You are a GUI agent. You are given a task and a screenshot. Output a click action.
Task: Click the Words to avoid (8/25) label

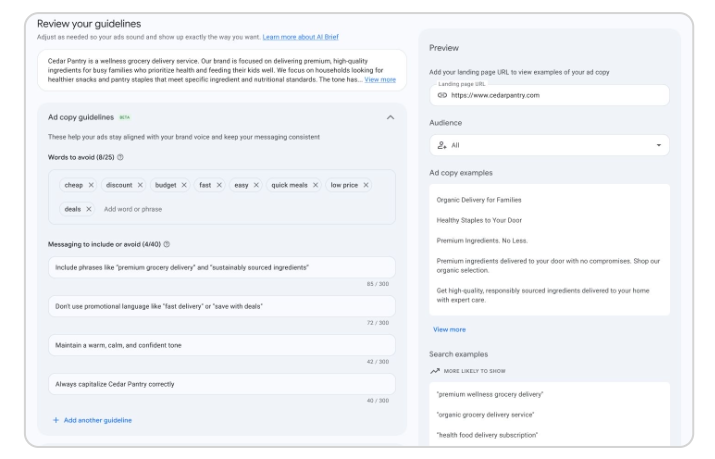[81, 157]
